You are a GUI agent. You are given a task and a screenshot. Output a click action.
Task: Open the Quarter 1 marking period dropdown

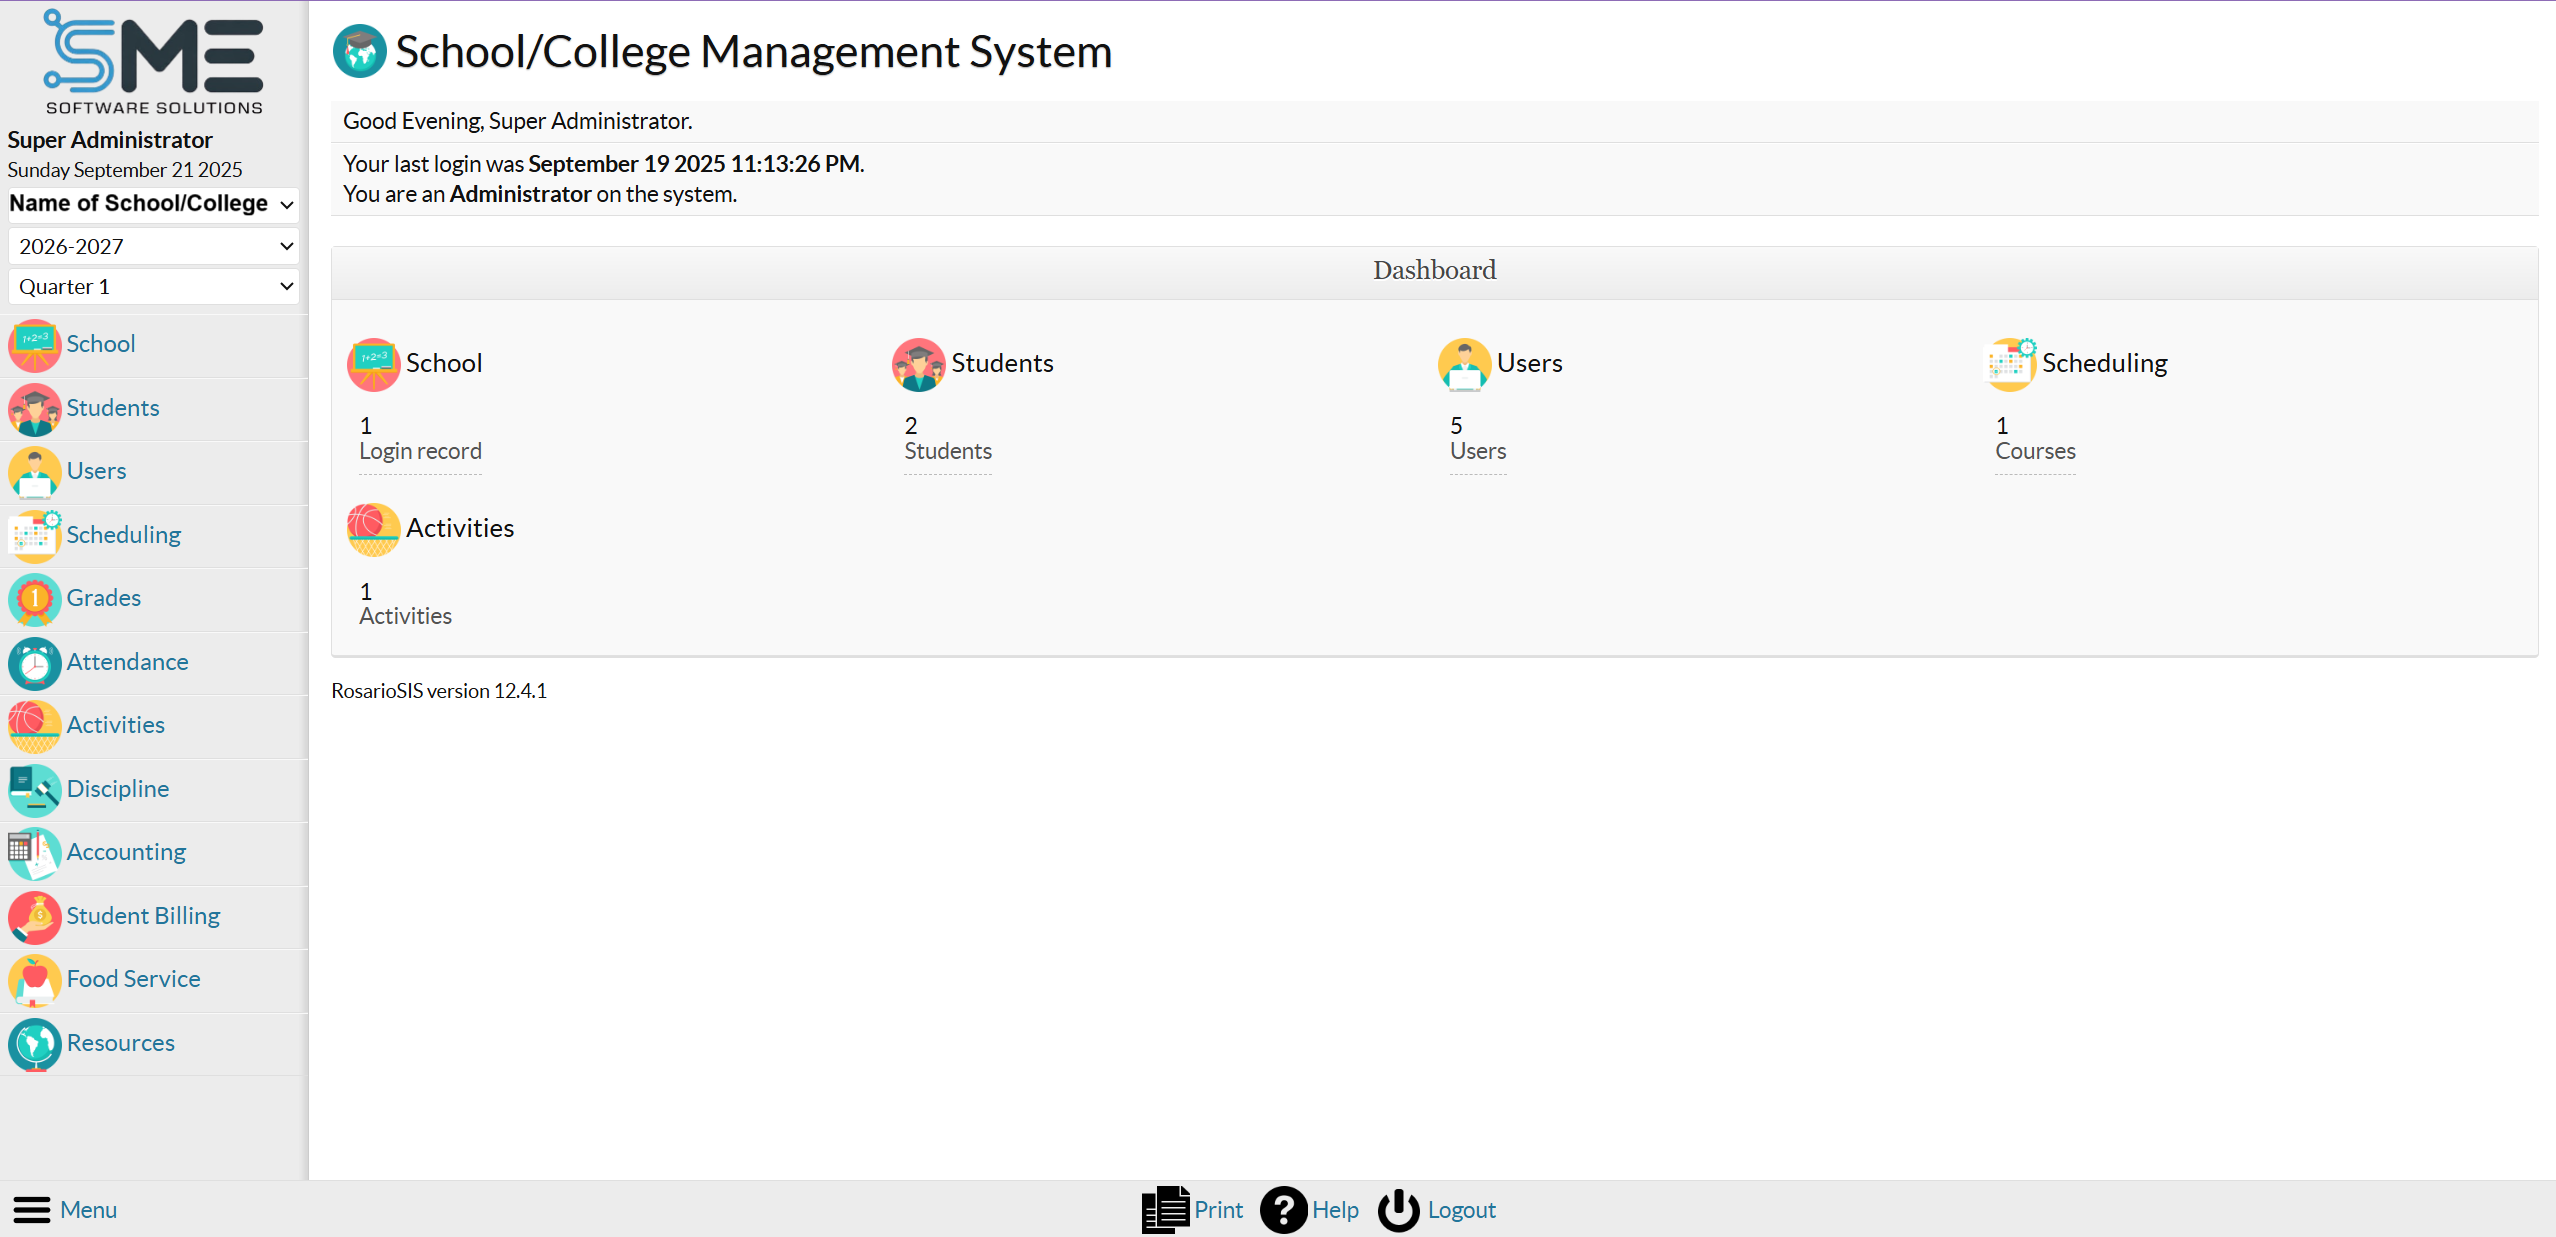[153, 287]
